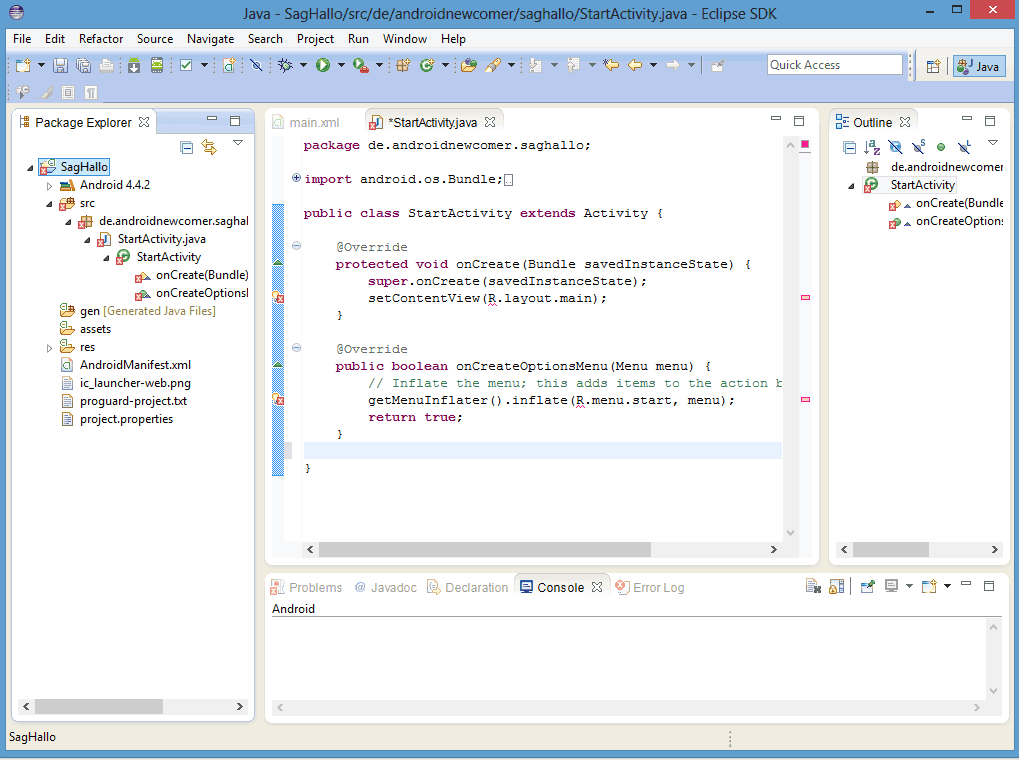Screen dimensions: 1019x760
Task: Toggle Hide Non-Public Members in Outline
Action: click(940, 148)
